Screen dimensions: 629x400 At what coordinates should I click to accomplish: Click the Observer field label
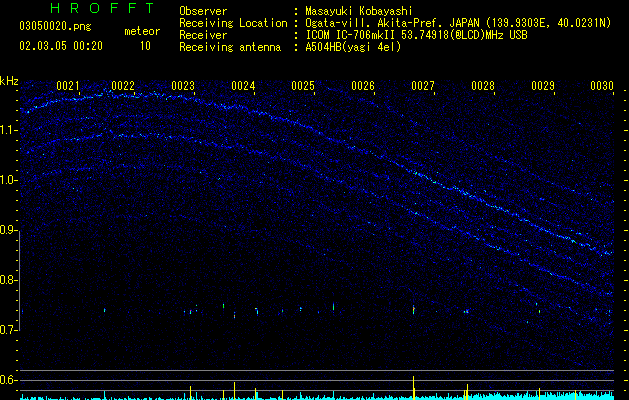click(x=203, y=11)
